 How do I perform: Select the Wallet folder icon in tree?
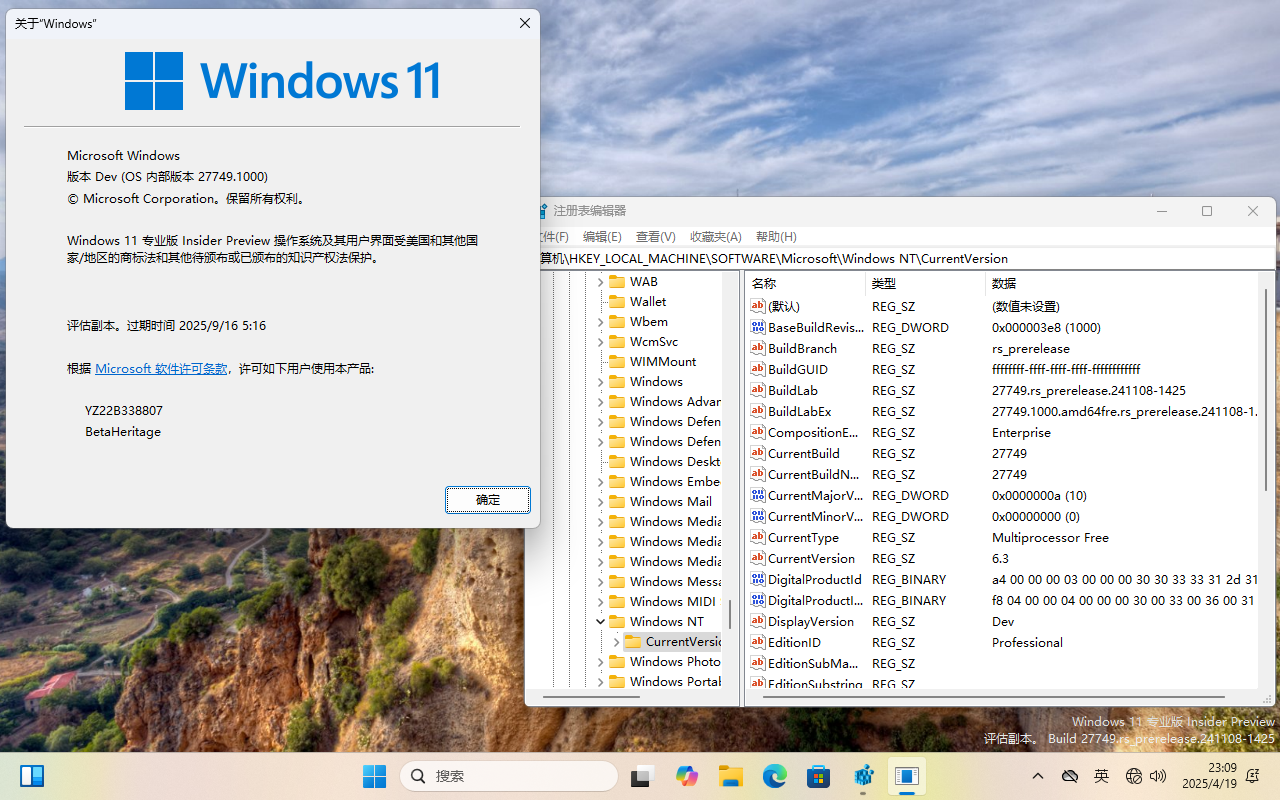coord(616,301)
